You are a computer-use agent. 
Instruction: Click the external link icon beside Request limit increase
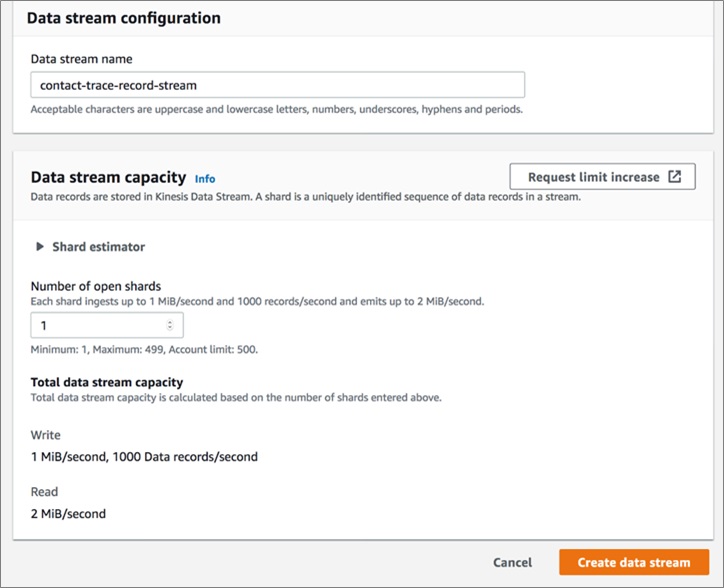(x=675, y=176)
